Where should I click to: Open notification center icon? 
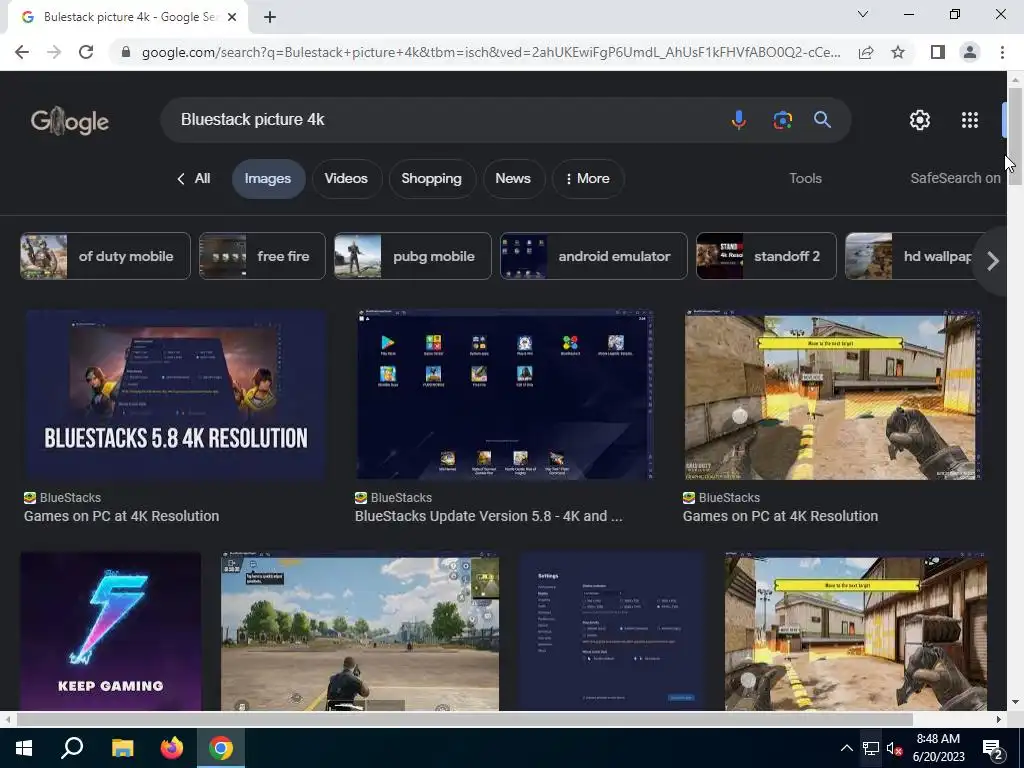pos(993,749)
